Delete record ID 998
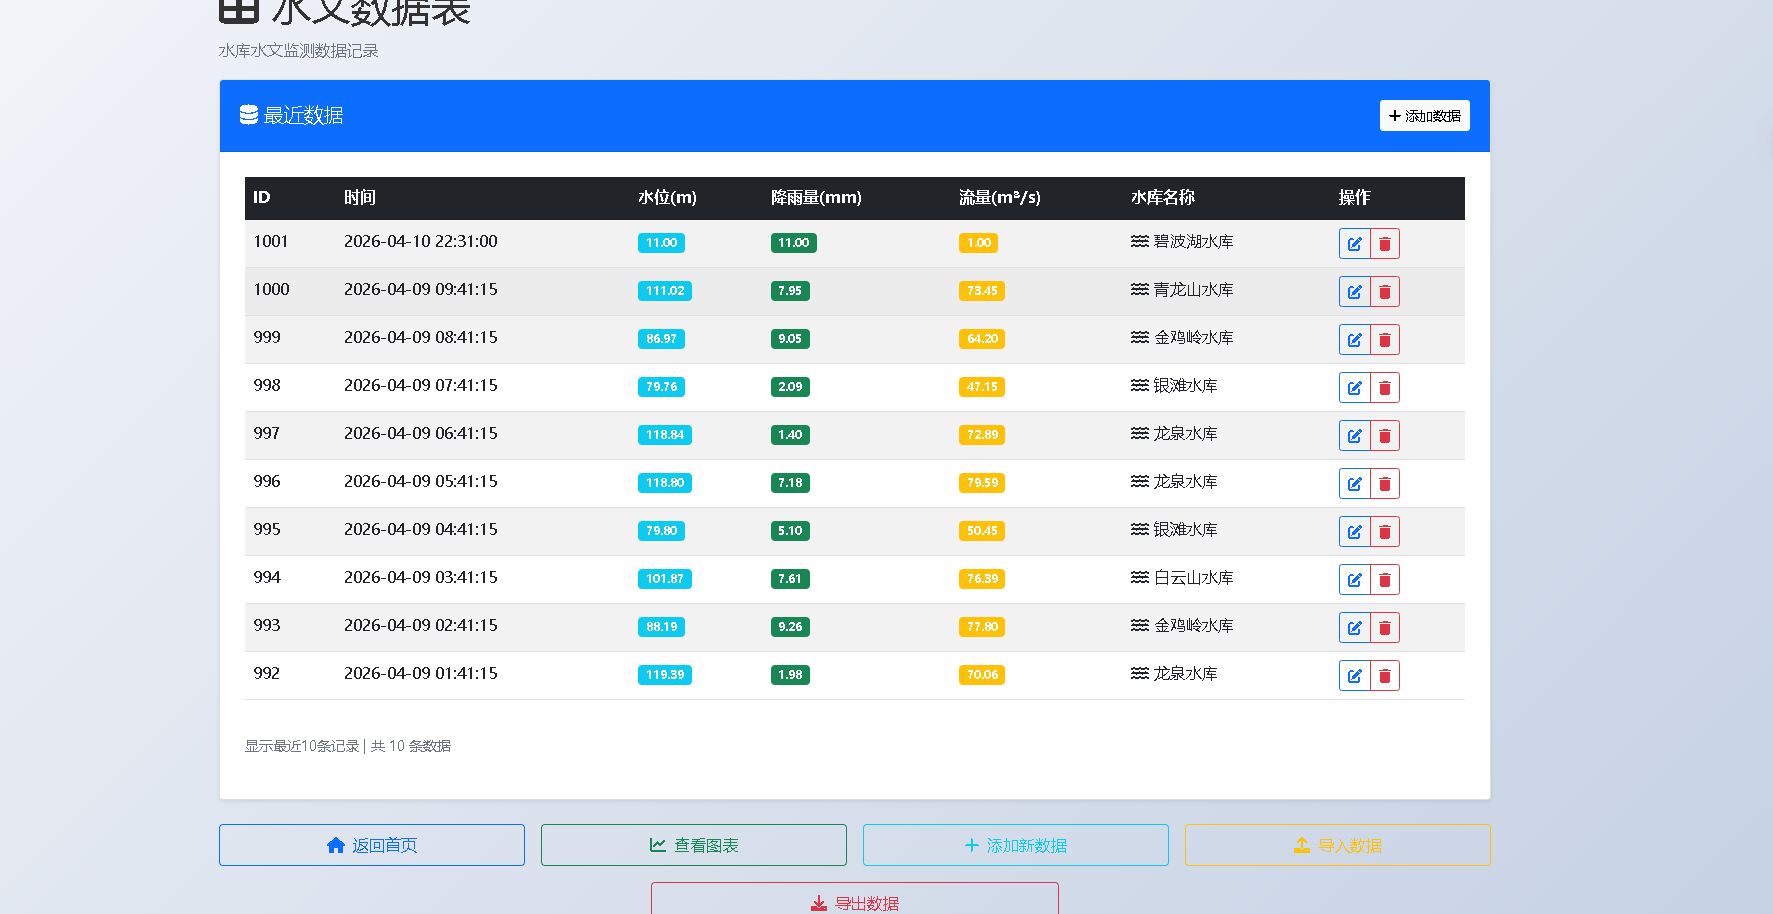The width and height of the screenshot is (1773, 914). [1385, 388]
